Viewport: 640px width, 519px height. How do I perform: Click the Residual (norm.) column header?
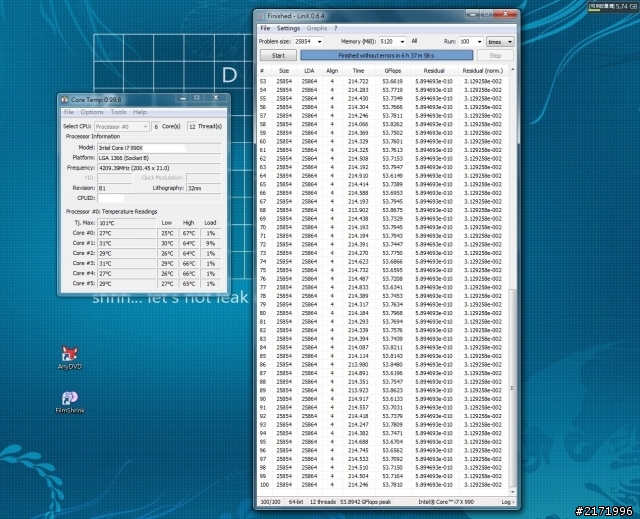[x=483, y=71]
